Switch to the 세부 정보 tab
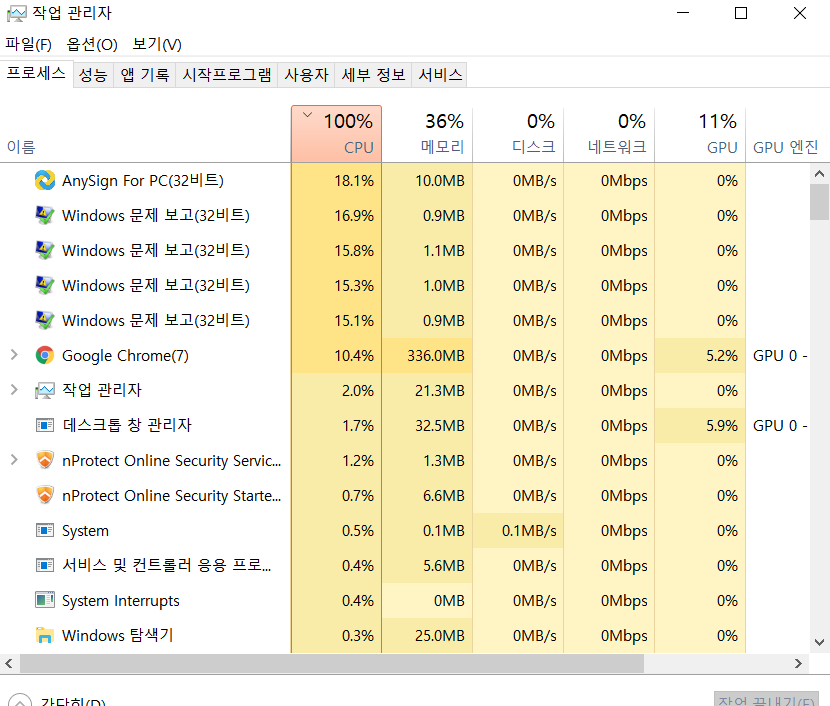 click(373, 75)
